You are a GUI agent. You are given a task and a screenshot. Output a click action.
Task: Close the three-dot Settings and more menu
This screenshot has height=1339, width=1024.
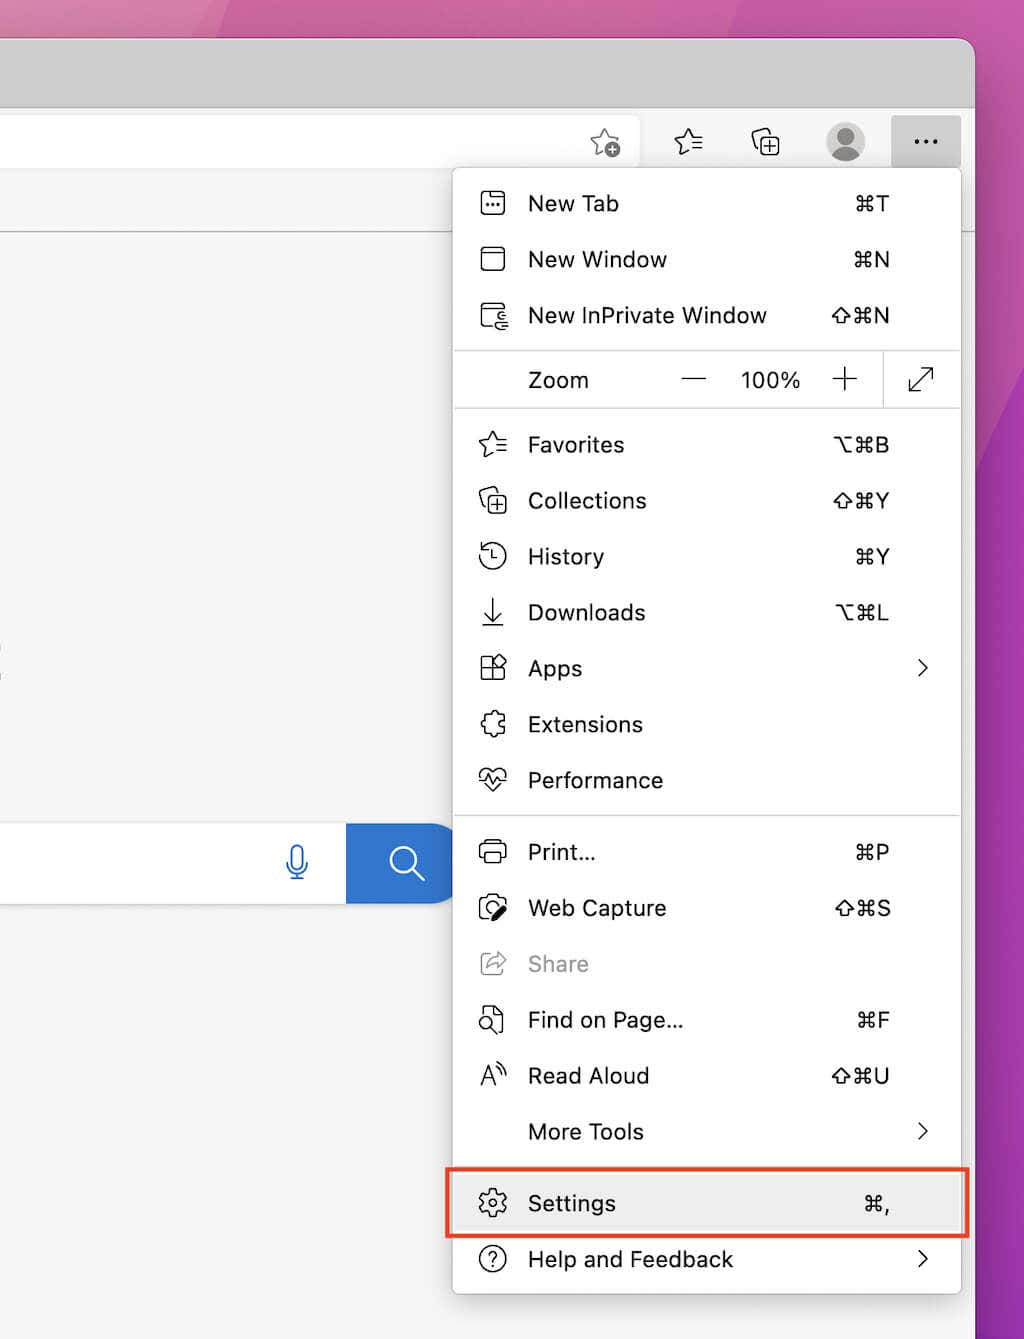pos(925,142)
